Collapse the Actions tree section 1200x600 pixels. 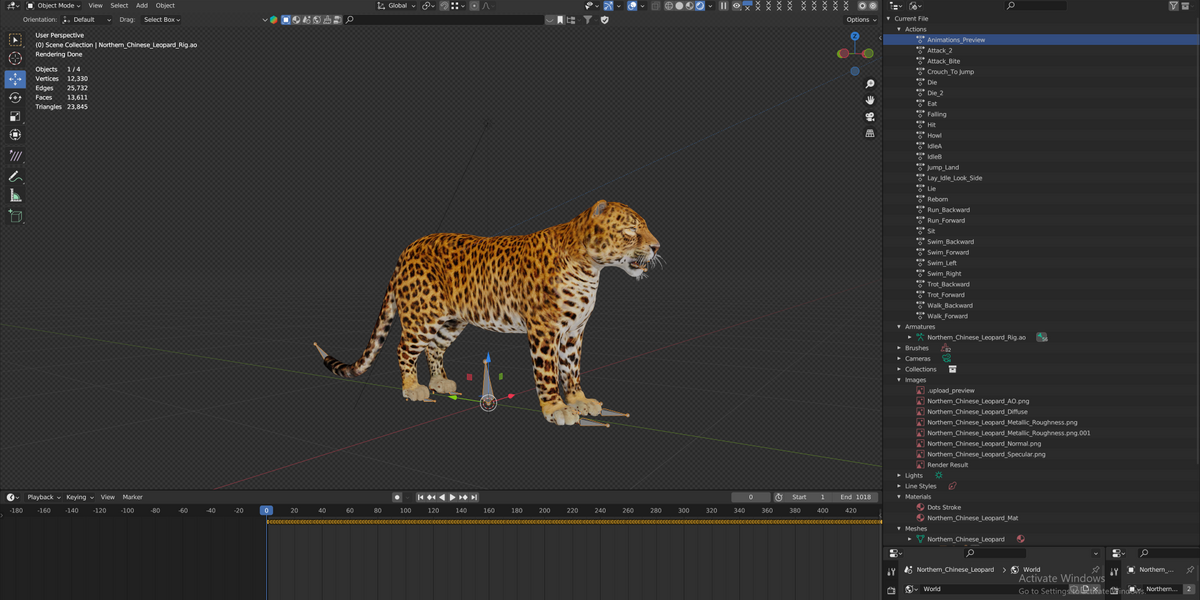click(898, 29)
